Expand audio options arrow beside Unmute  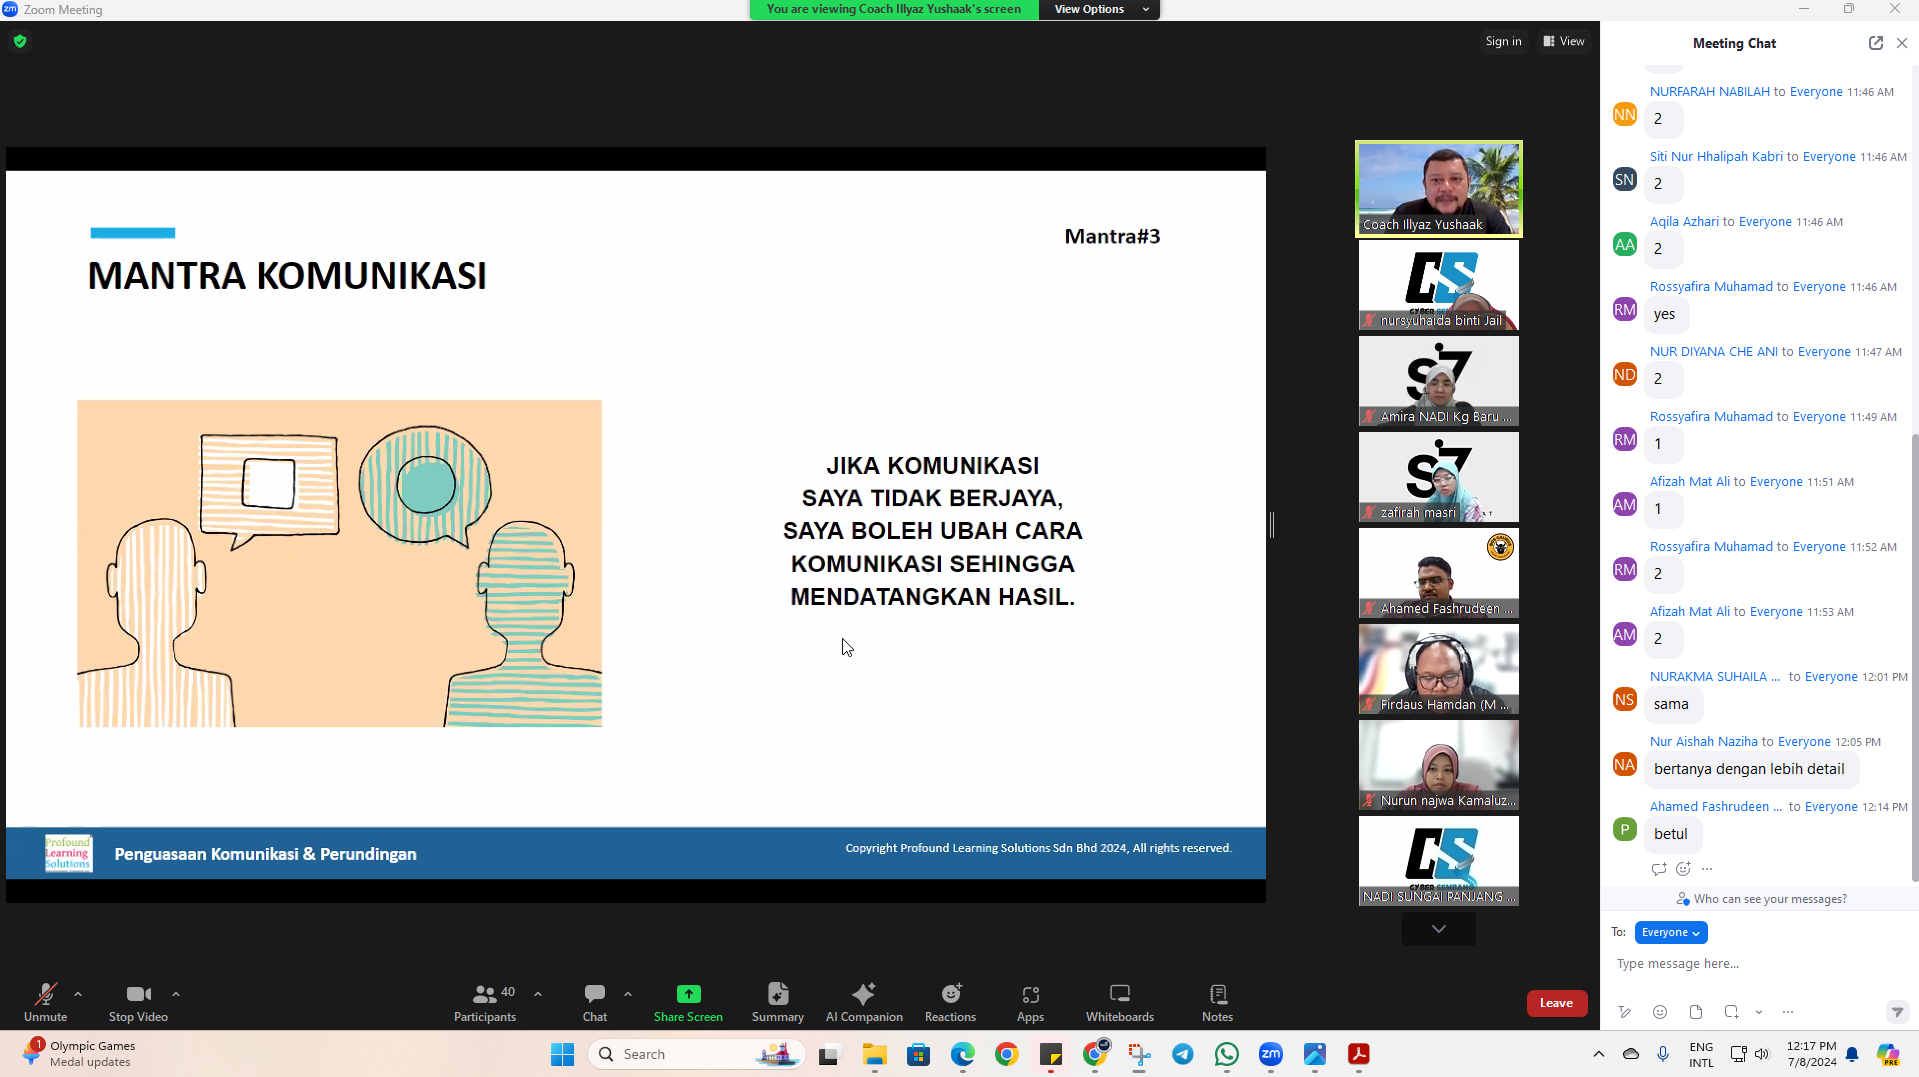click(78, 994)
